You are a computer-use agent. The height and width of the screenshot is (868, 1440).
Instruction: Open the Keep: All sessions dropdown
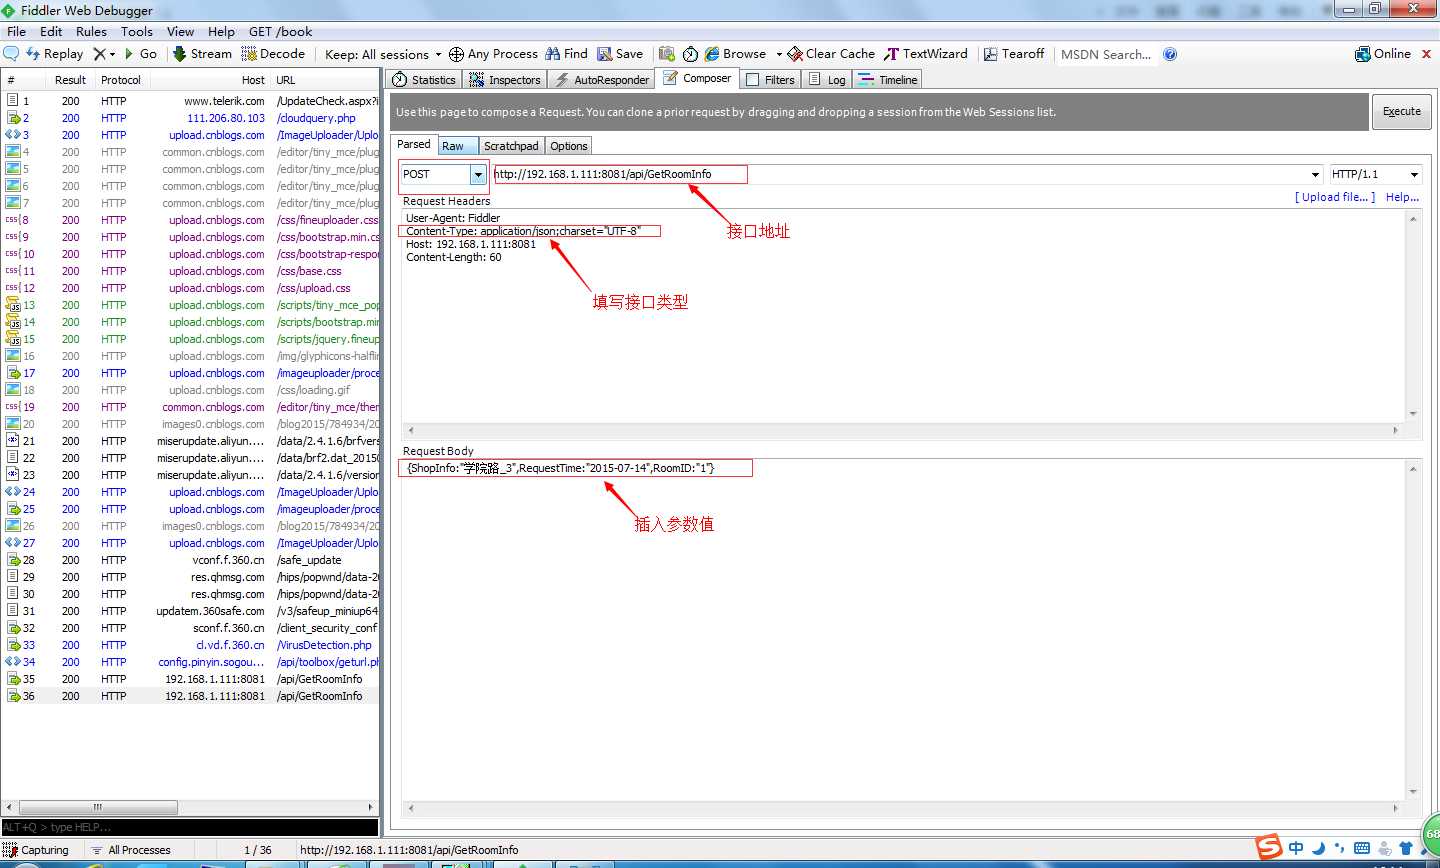point(383,54)
